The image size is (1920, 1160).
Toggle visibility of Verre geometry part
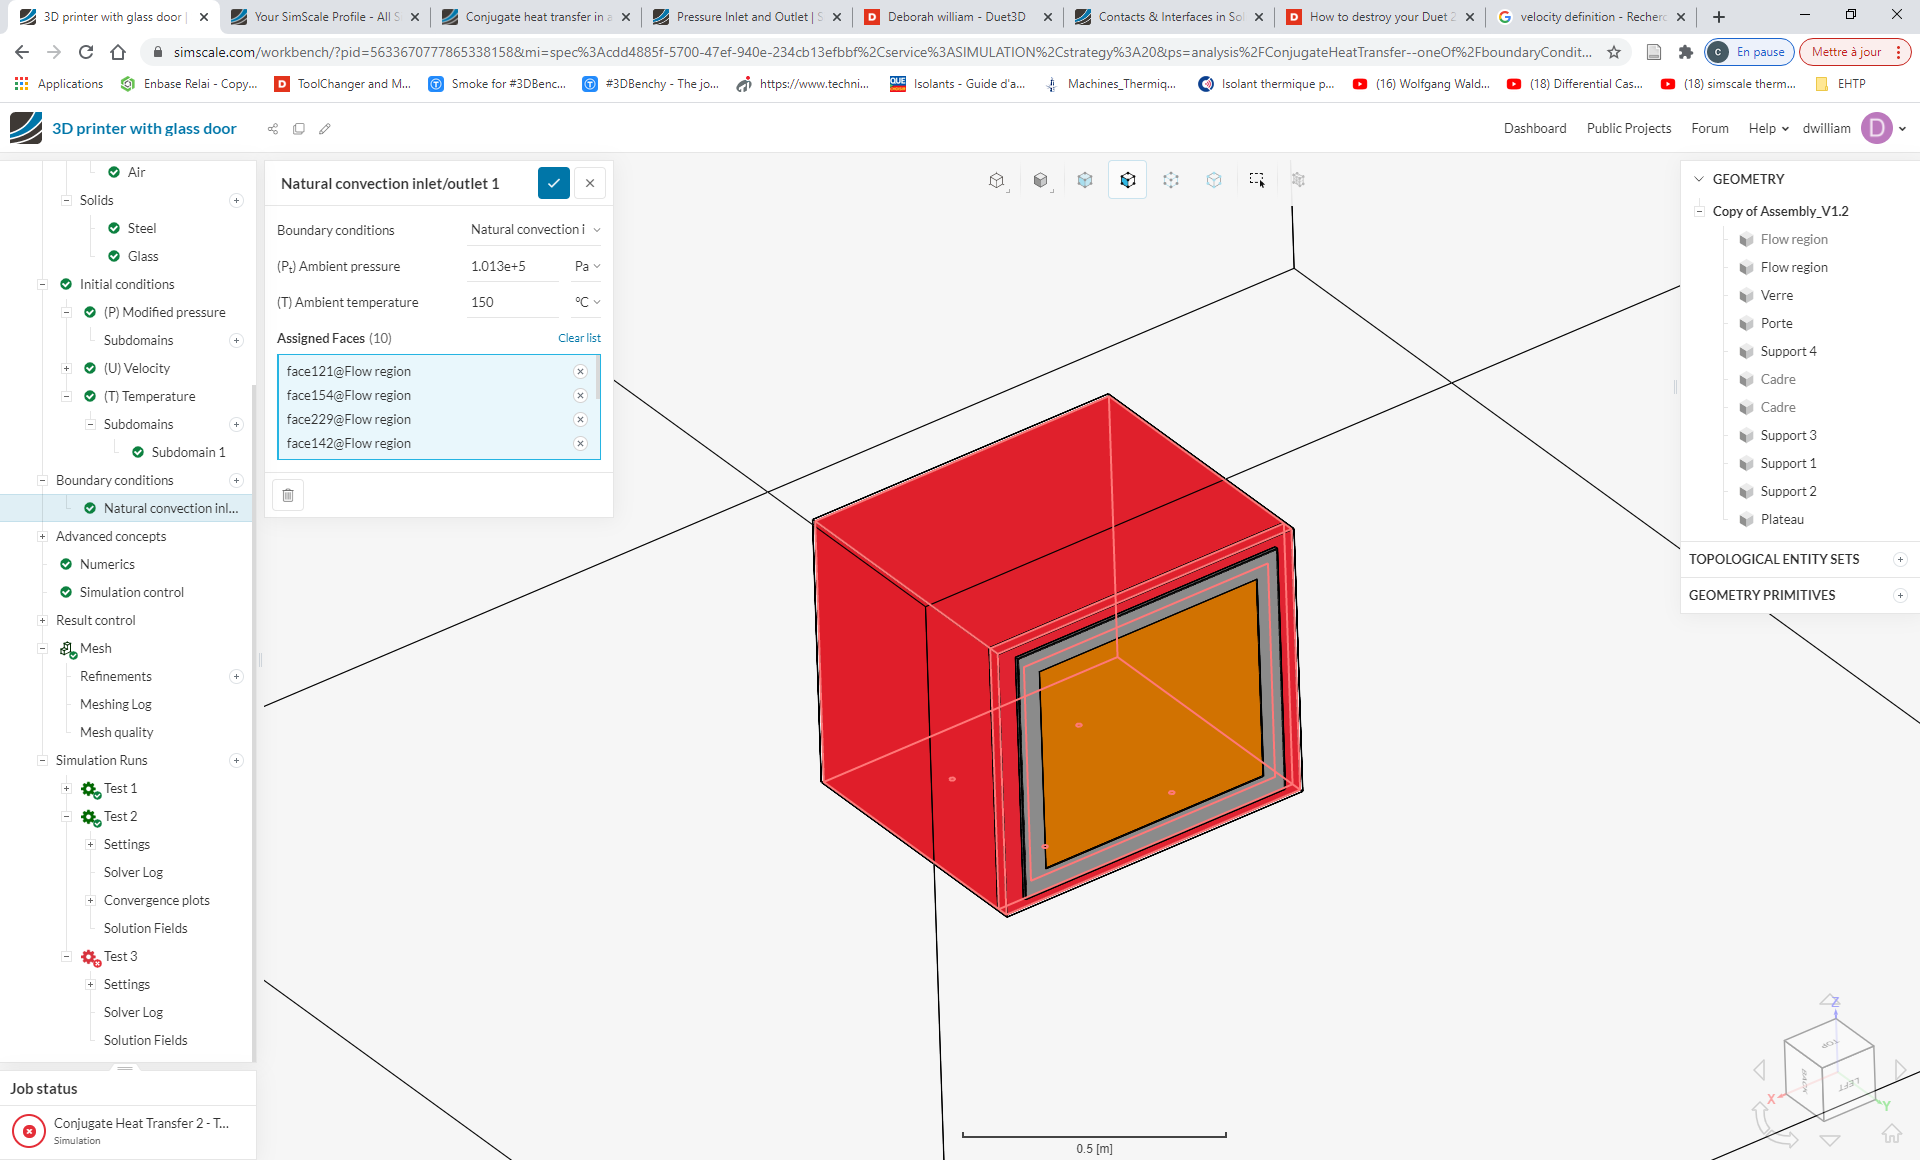point(1746,296)
